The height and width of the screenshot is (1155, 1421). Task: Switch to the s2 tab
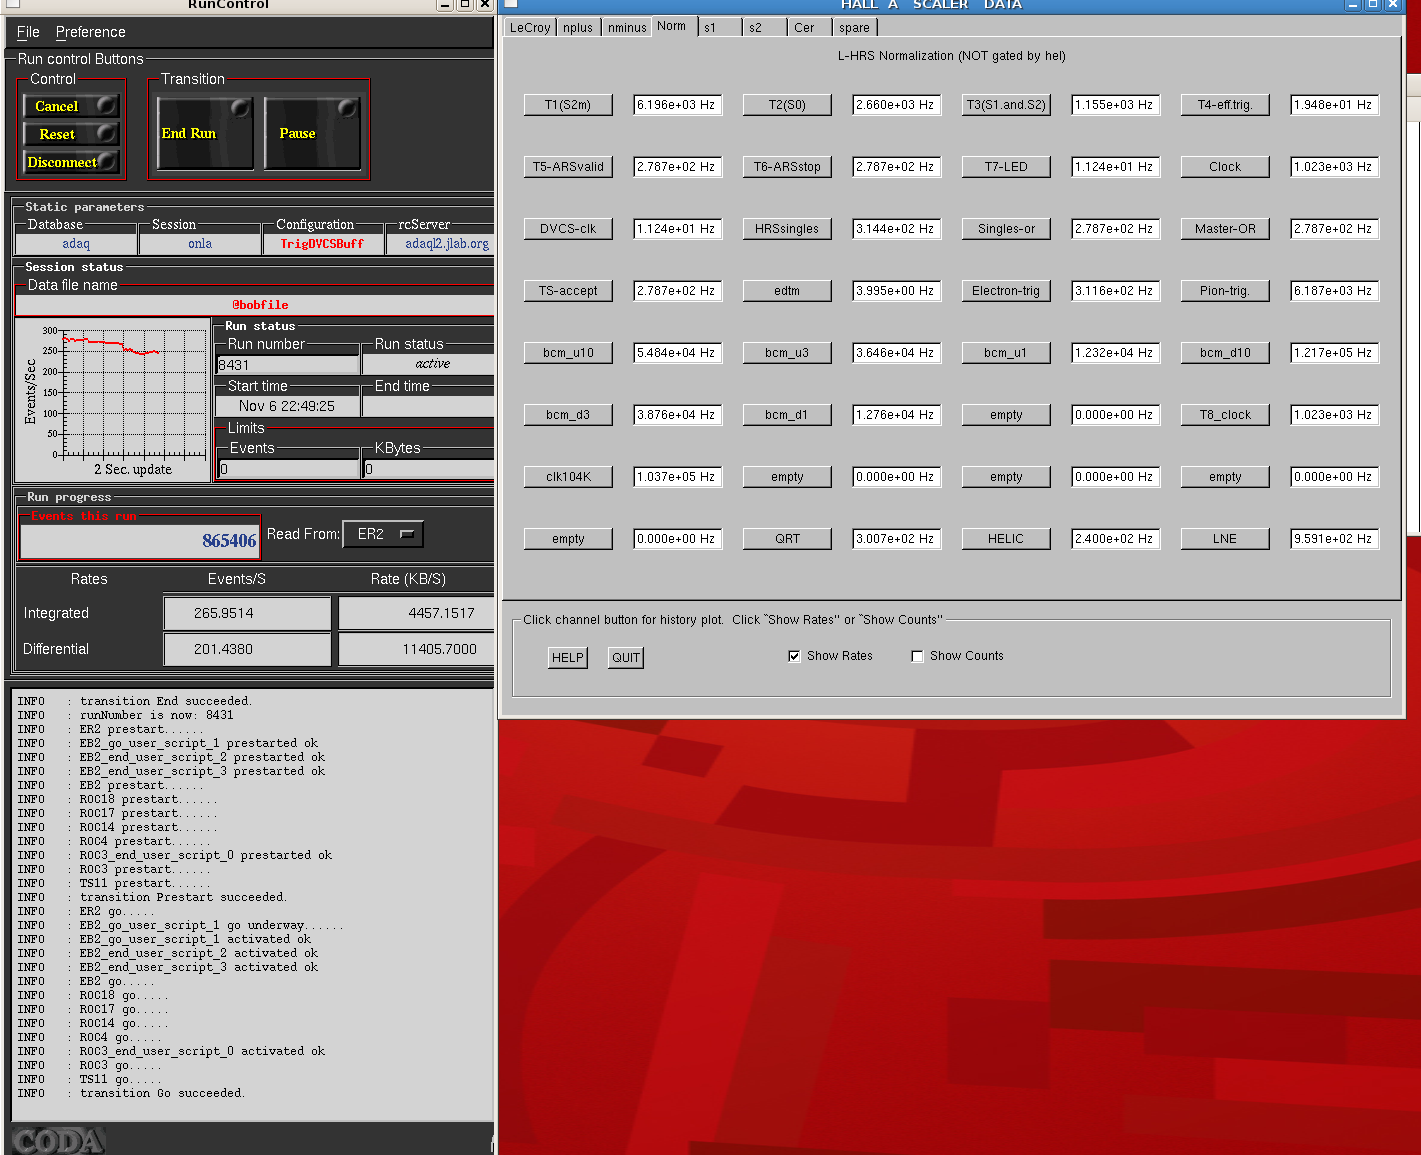pos(765,28)
